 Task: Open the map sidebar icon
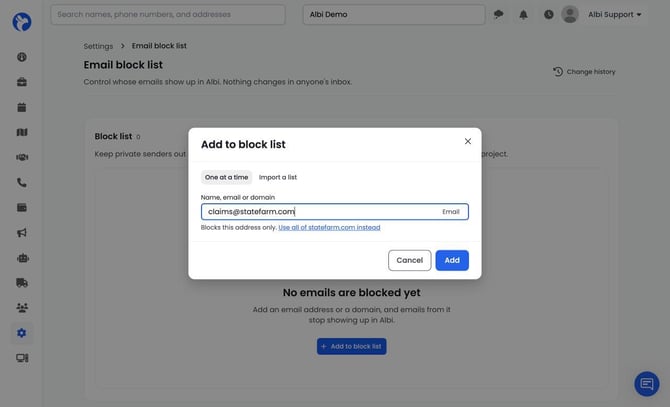pyautogui.click(x=22, y=132)
